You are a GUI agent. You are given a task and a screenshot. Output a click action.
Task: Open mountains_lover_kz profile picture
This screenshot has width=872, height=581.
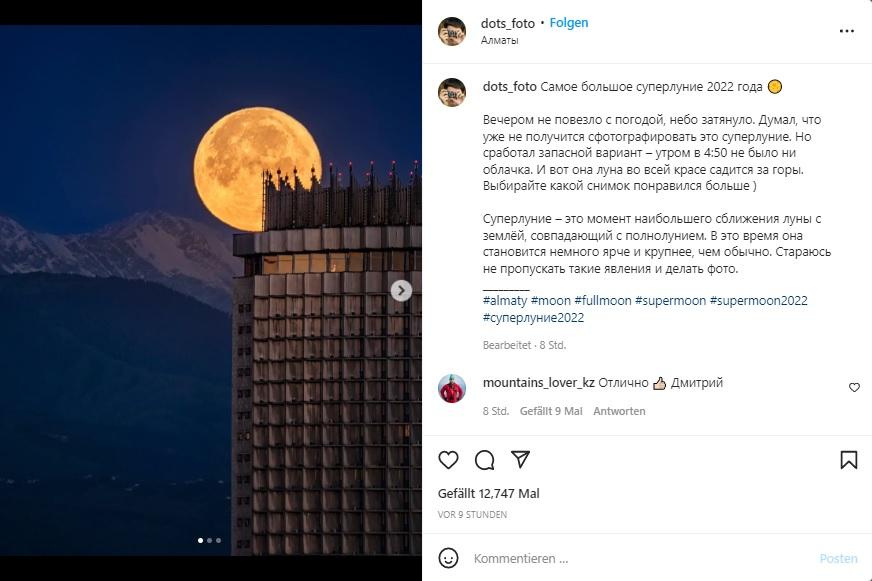[452, 388]
